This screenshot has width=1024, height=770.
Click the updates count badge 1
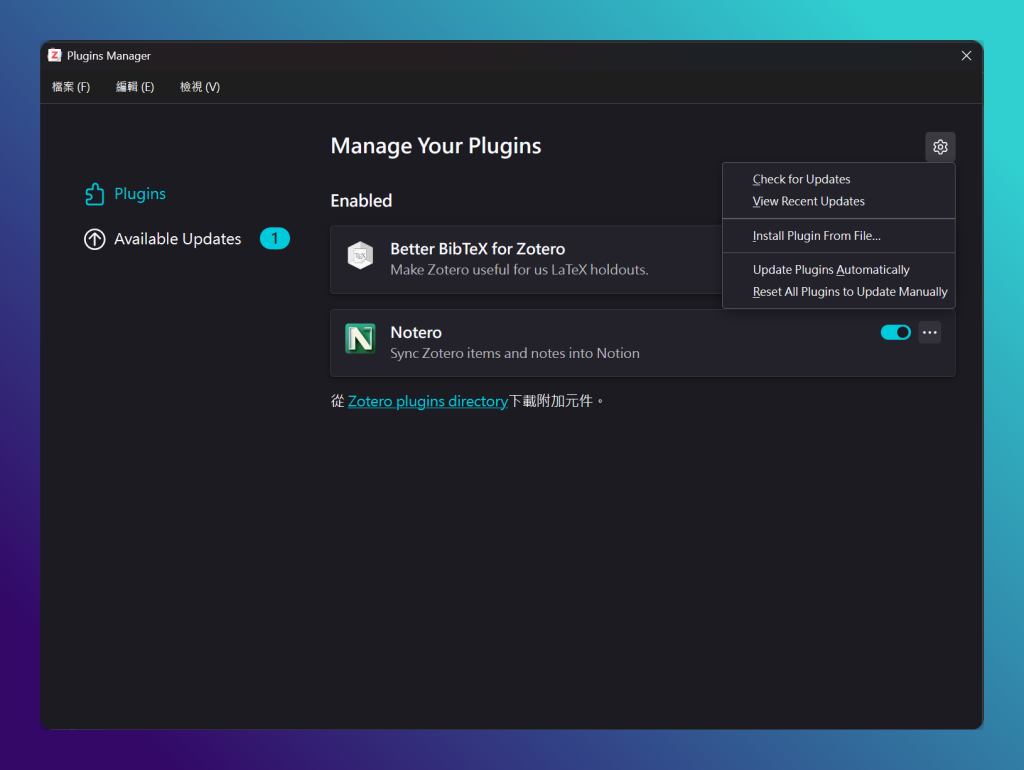point(274,238)
